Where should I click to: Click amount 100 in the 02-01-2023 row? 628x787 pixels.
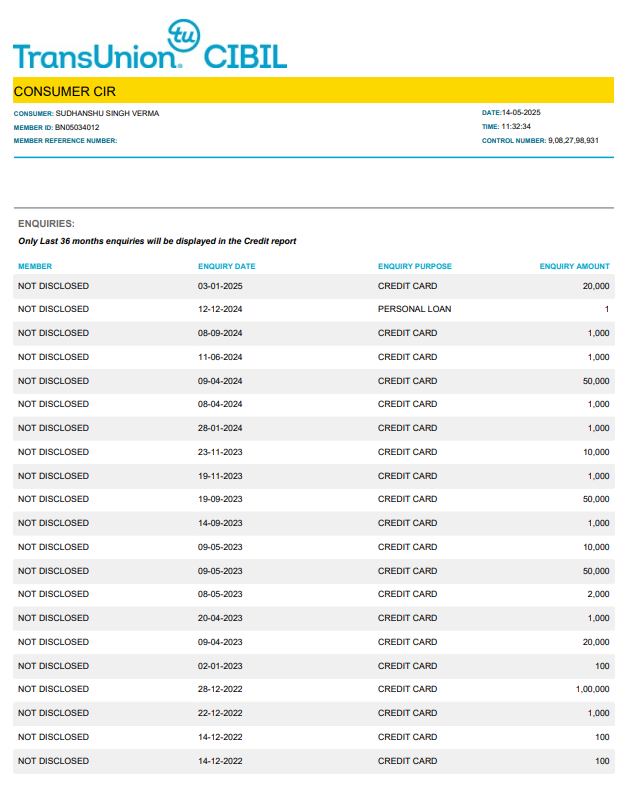[602, 666]
